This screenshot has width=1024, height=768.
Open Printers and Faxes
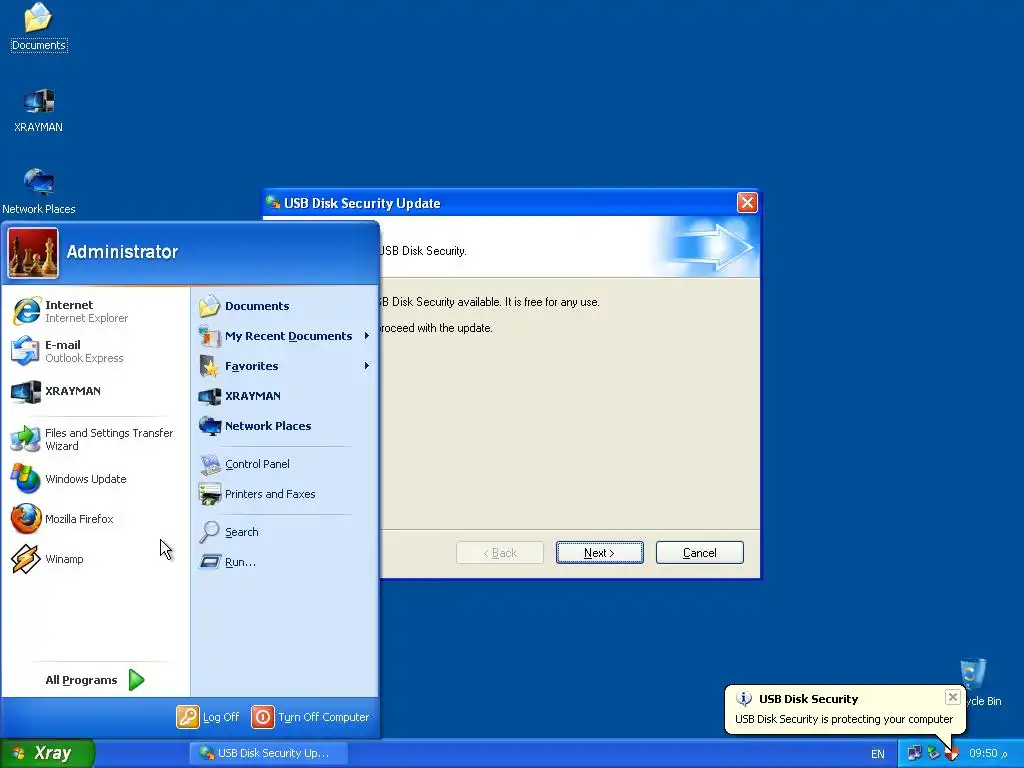click(x=285, y=494)
